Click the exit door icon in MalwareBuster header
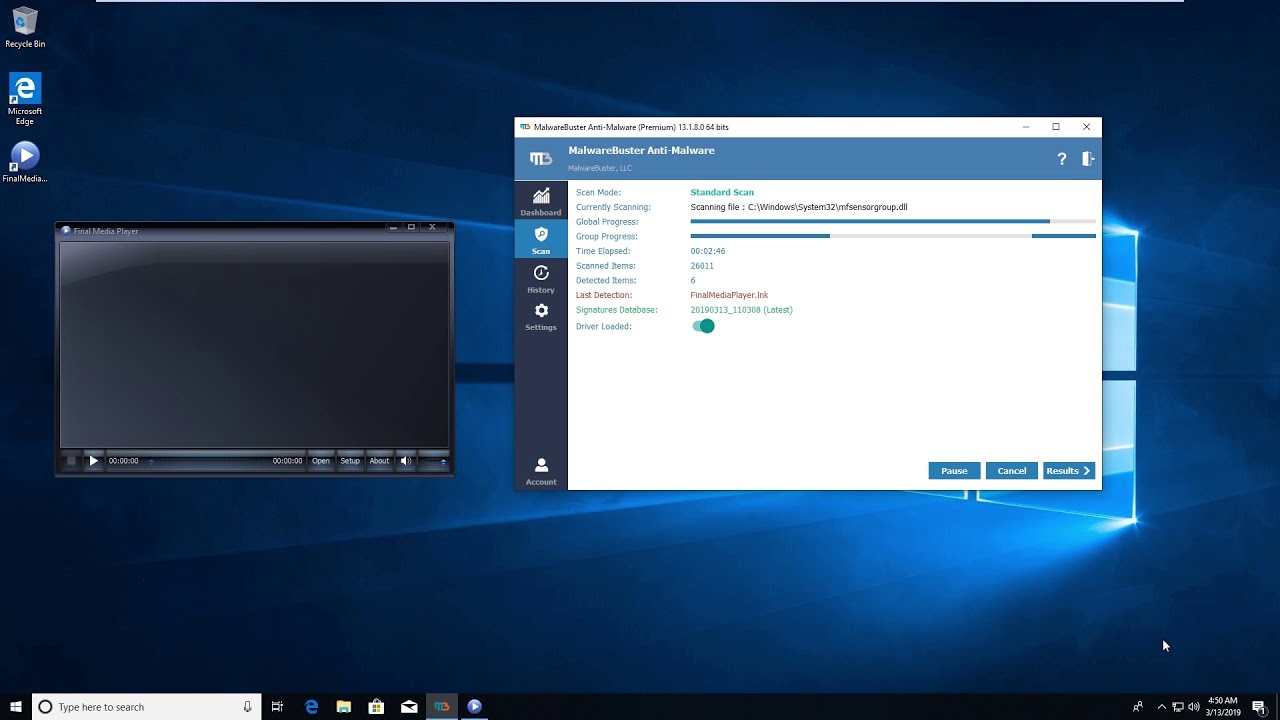This screenshot has height=720, width=1280. pos(1088,159)
